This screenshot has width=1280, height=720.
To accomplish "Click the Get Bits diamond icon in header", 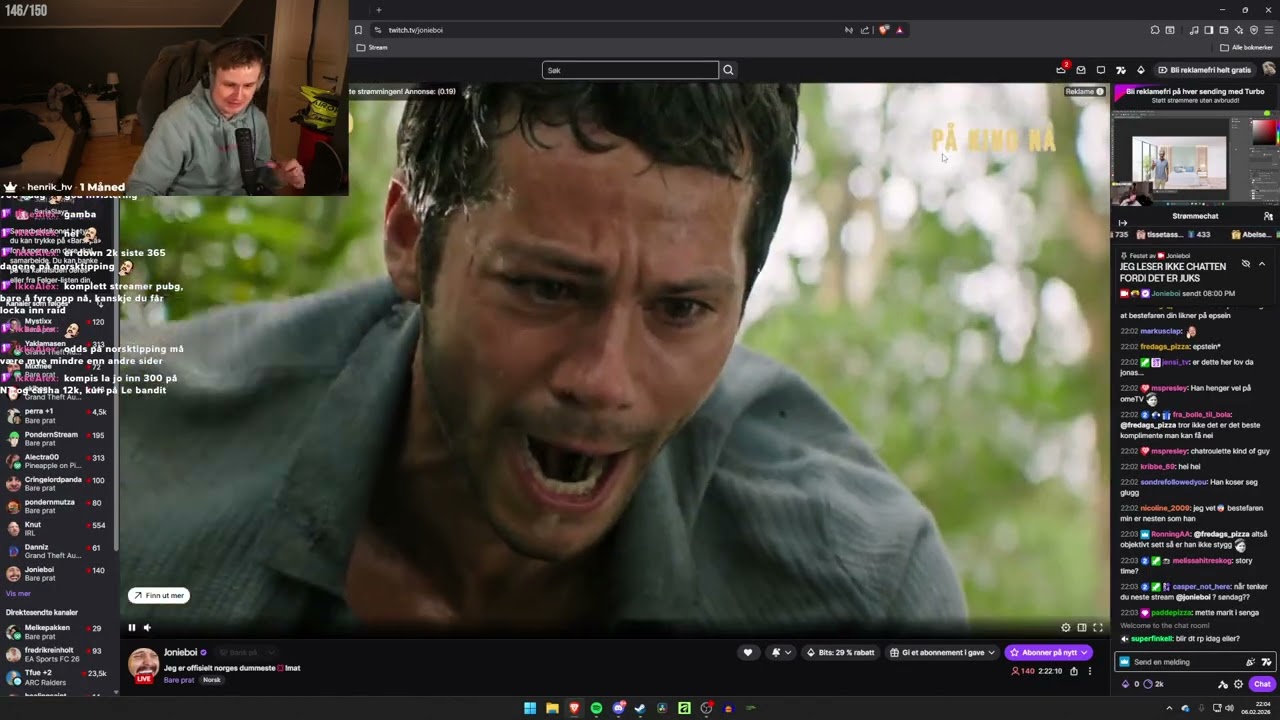I will coord(1141,70).
